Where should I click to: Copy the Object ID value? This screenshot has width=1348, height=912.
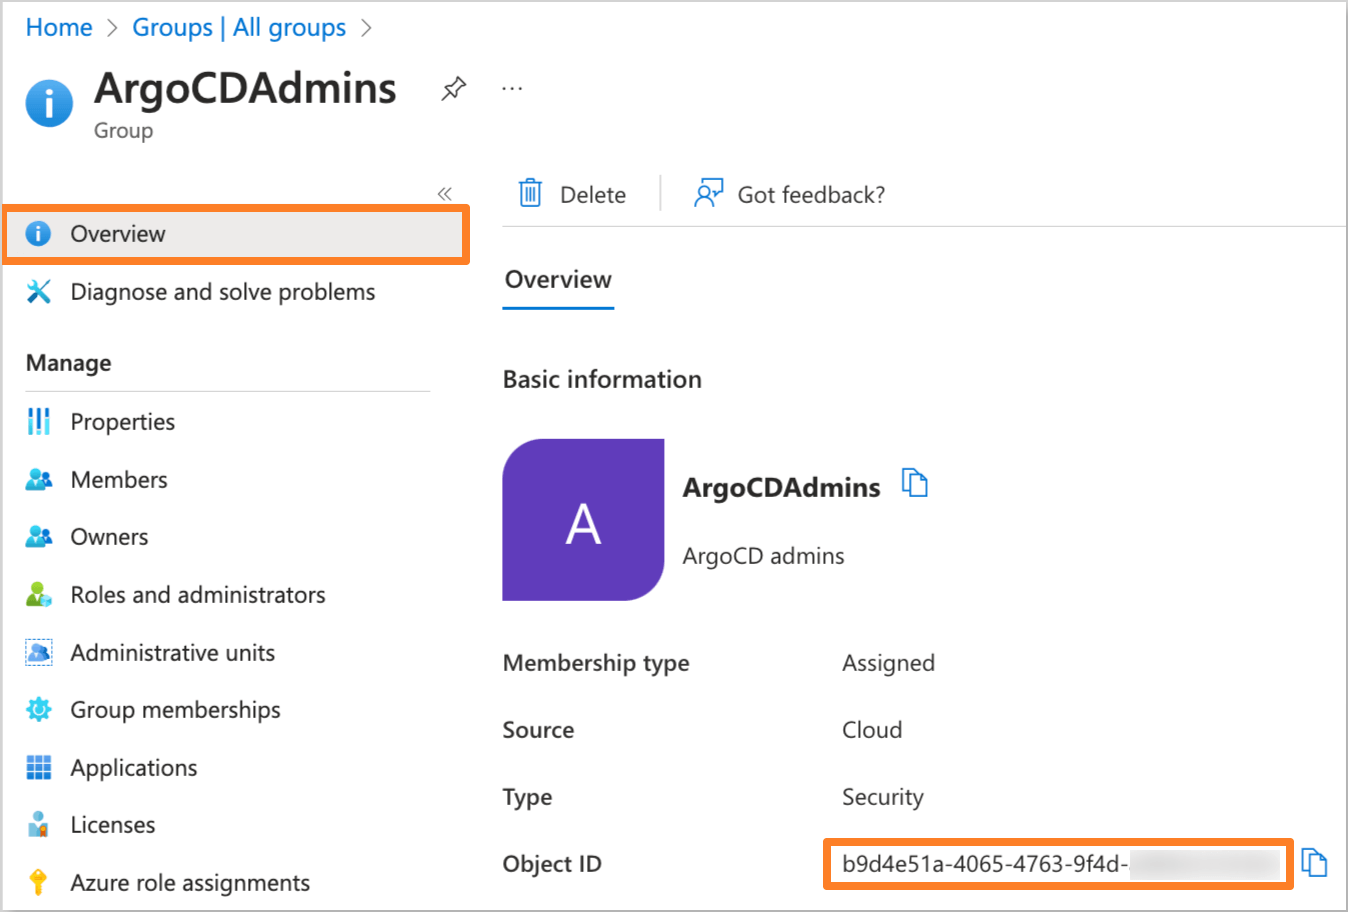1315,862
